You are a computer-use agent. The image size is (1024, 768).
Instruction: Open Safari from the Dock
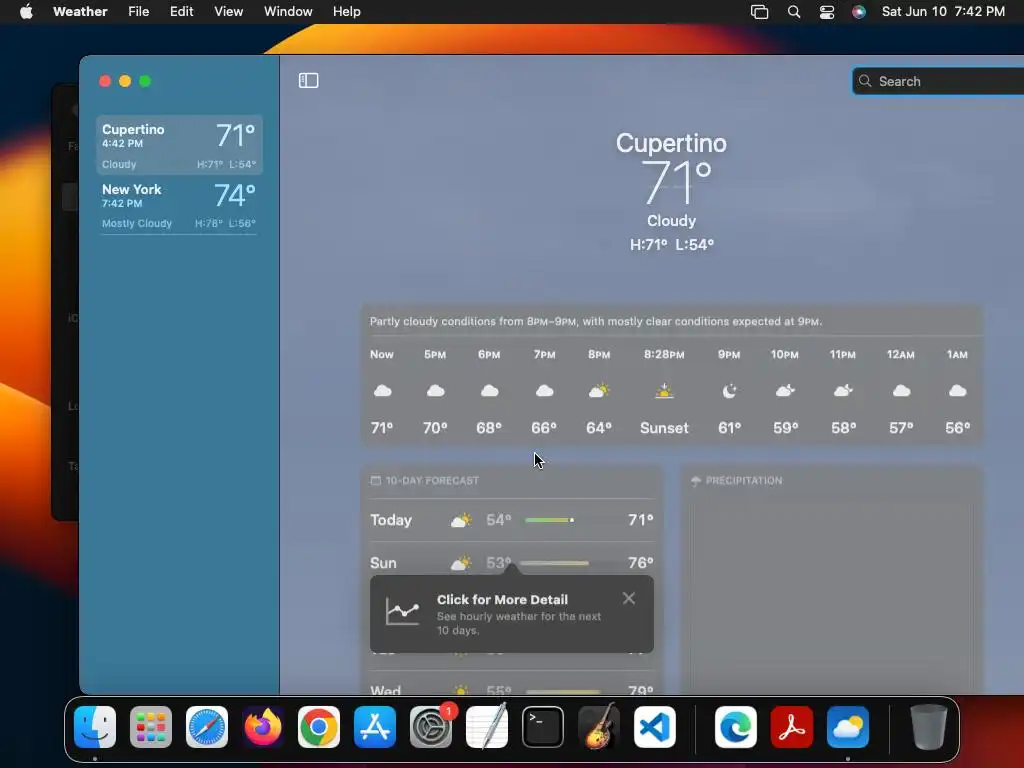click(x=207, y=727)
